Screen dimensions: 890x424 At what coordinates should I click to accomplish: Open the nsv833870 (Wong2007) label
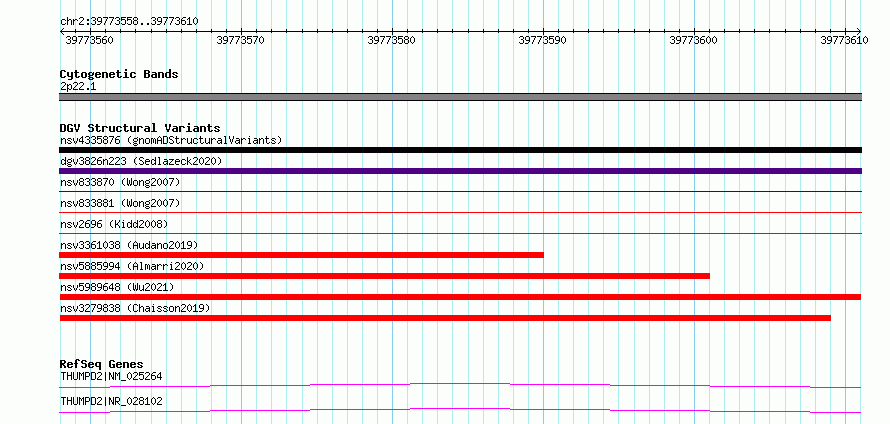pos(120,182)
